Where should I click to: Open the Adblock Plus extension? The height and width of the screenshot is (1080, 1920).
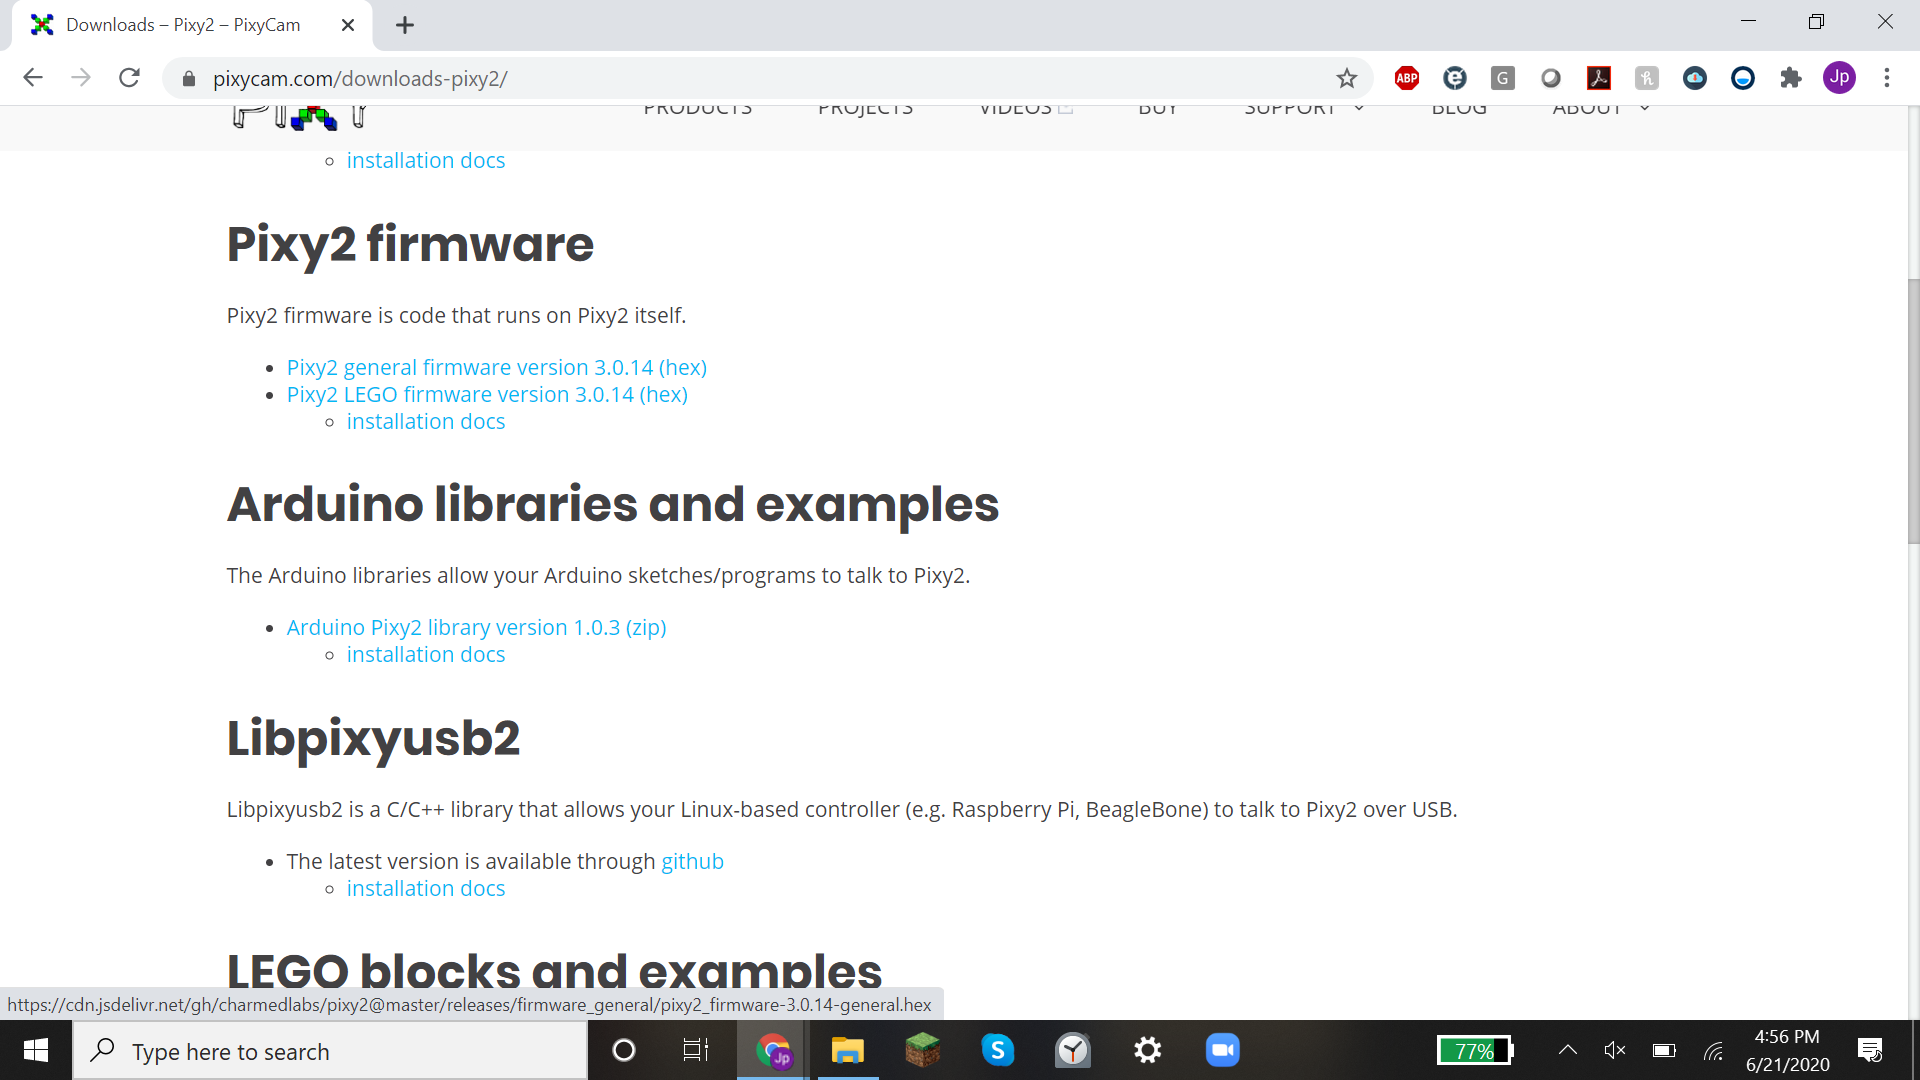[x=1406, y=77]
